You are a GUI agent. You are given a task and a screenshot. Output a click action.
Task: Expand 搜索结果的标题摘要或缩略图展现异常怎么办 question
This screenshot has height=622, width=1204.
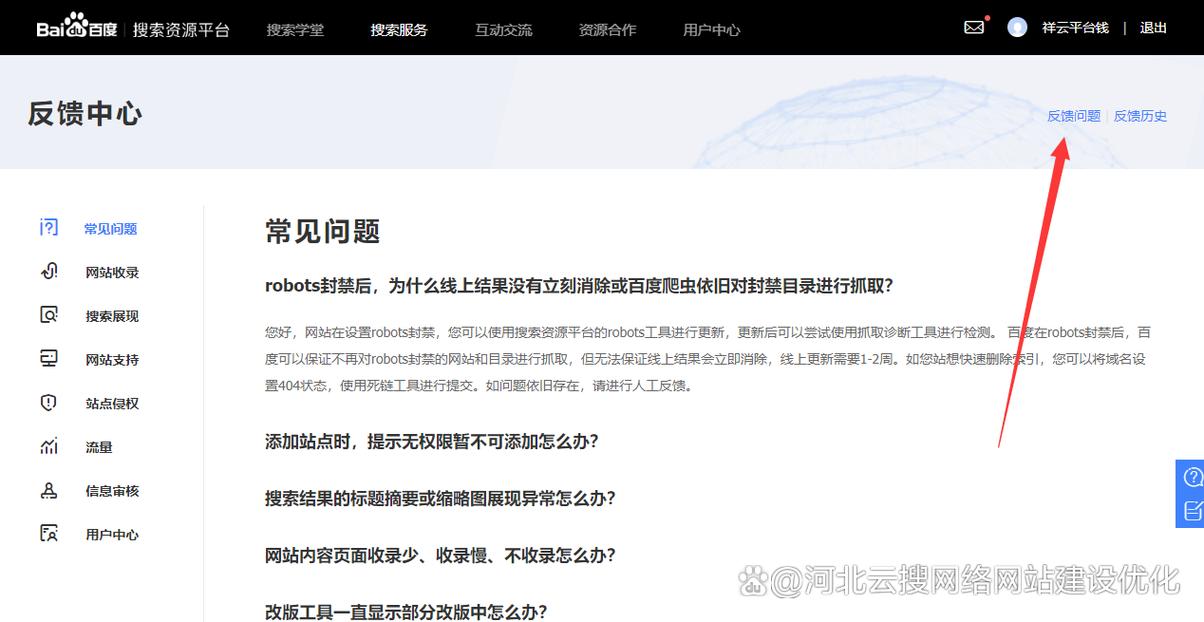(x=440, y=498)
